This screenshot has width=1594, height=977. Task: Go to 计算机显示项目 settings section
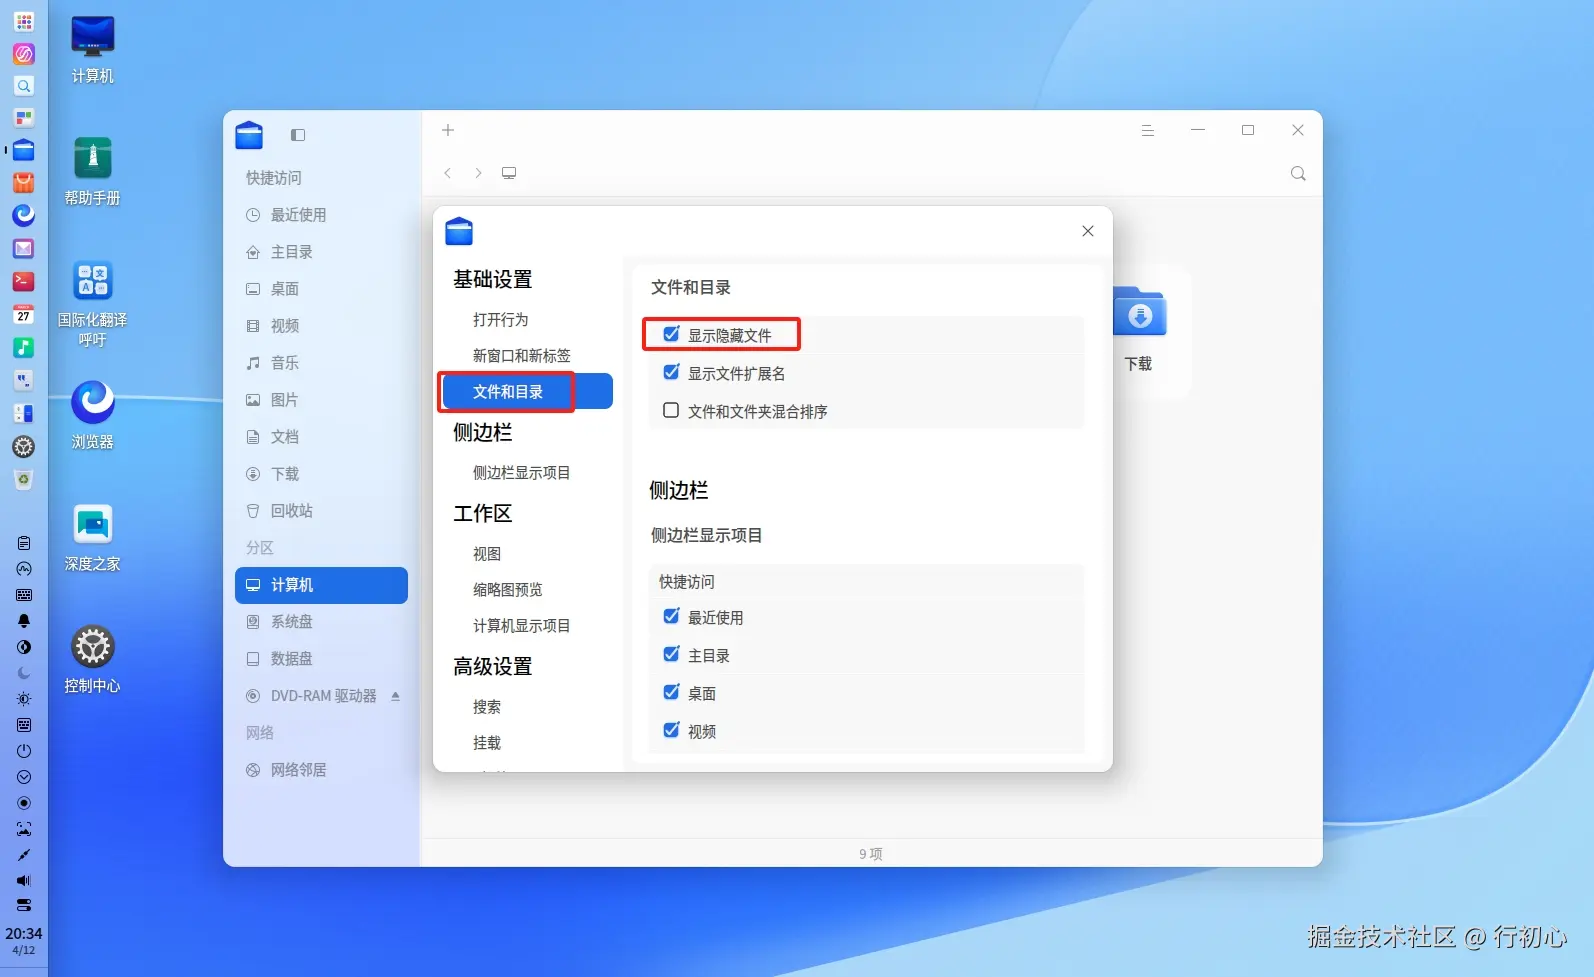[522, 626]
